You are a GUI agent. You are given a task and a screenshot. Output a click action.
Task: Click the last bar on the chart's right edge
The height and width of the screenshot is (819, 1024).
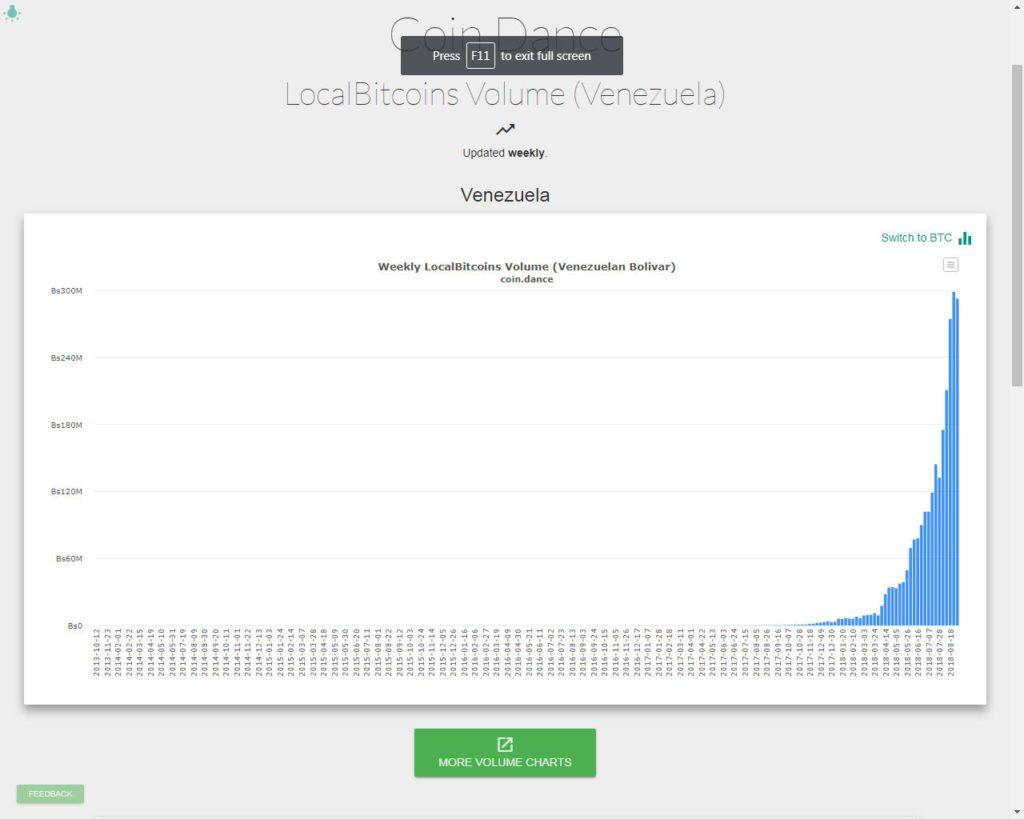point(957,462)
